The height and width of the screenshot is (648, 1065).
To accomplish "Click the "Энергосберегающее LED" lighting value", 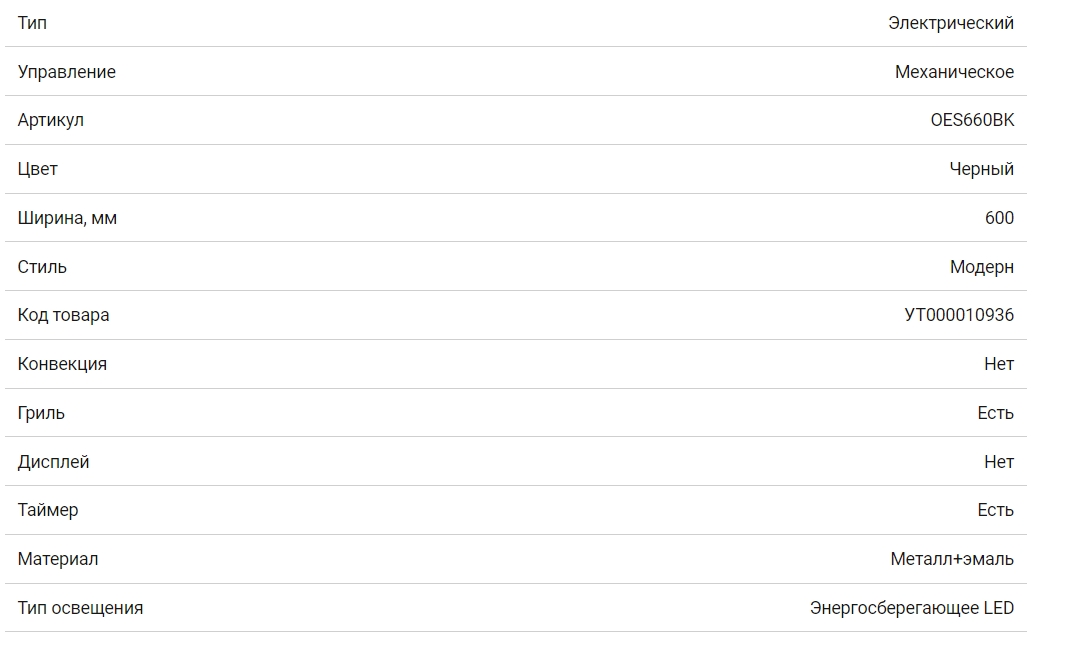I will pos(911,608).
